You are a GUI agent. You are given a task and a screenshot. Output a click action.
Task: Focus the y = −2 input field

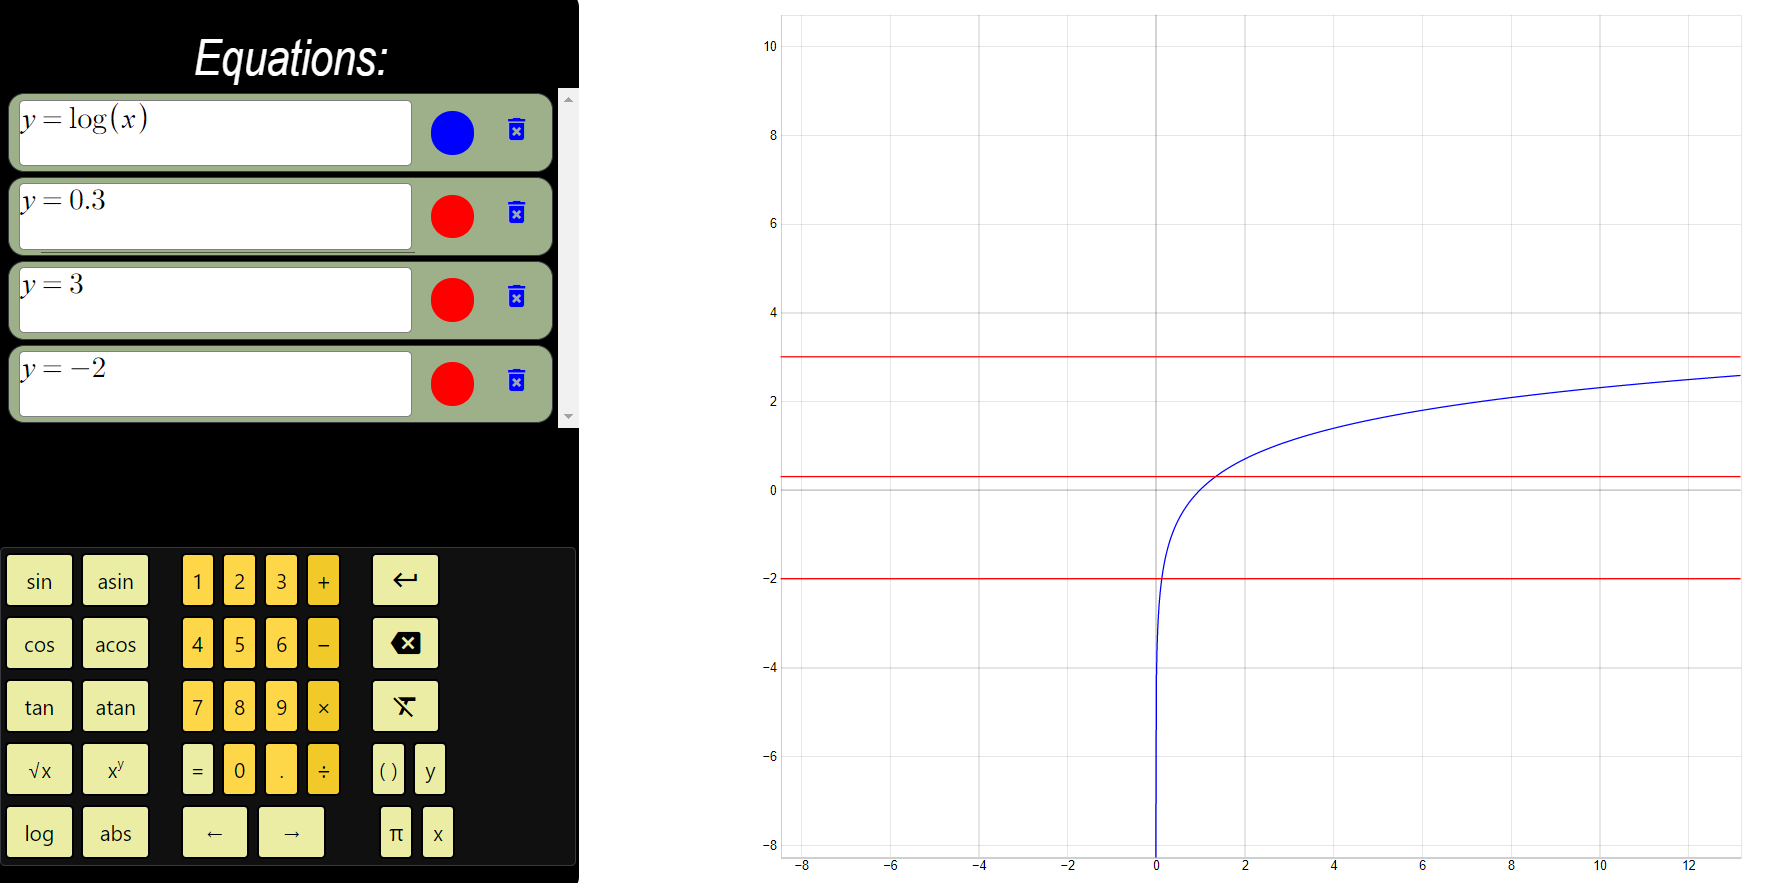[215, 384]
